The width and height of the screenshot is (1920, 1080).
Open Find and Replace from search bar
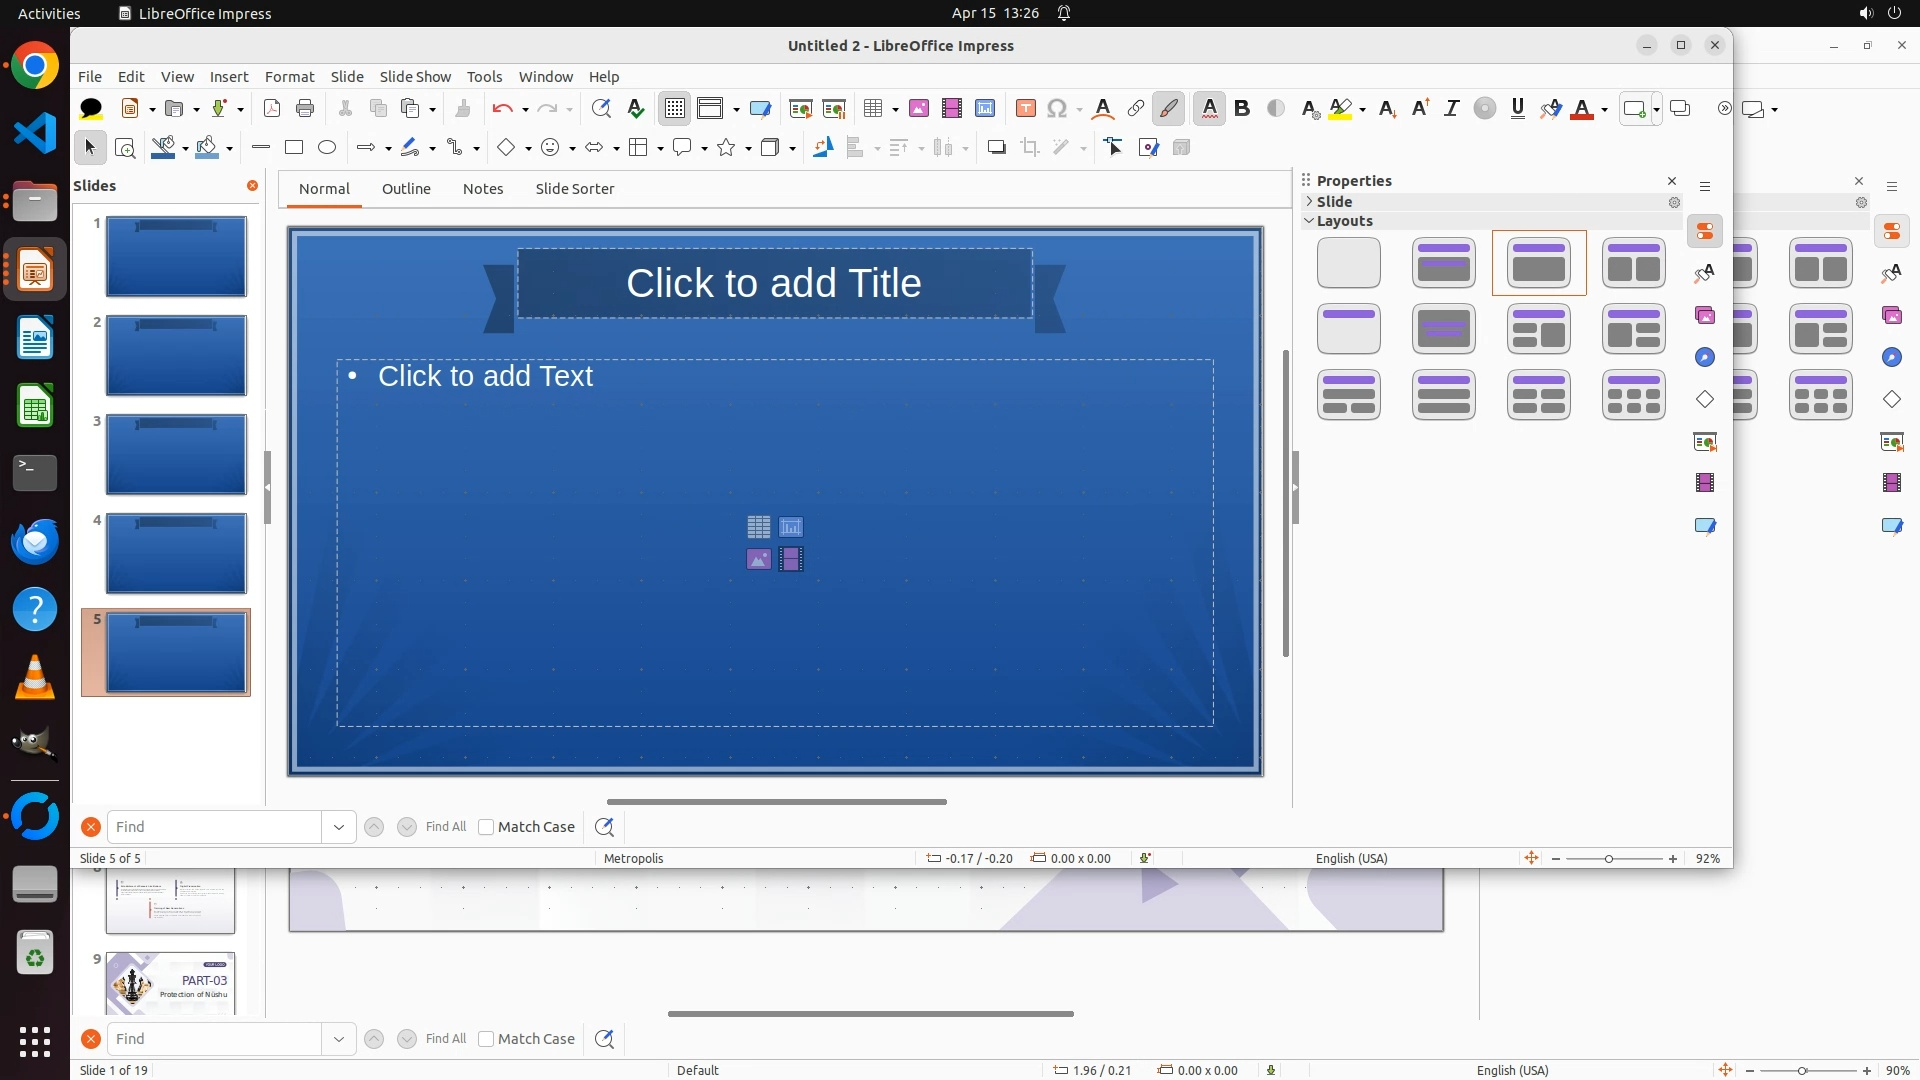pos(604,827)
